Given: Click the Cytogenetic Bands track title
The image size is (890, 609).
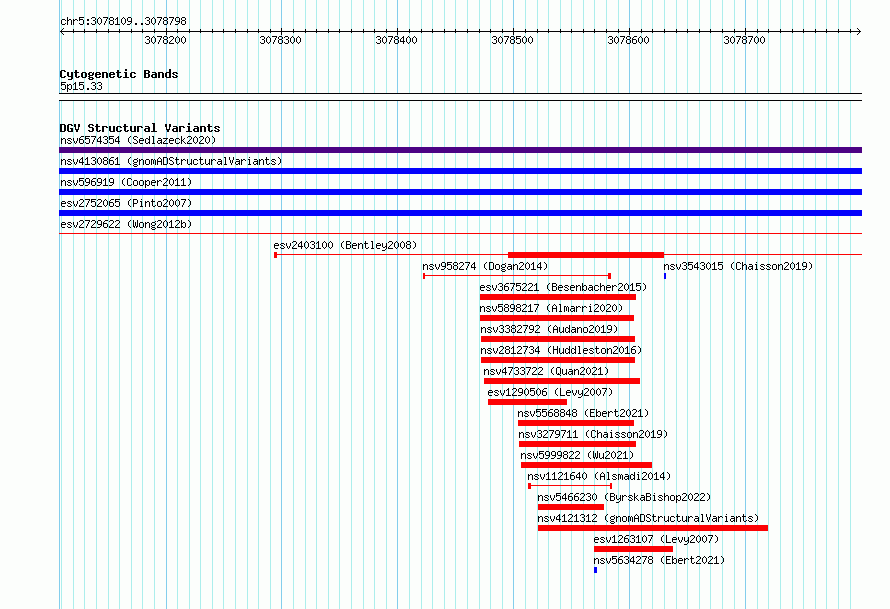Looking at the screenshot, I should tap(119, 74).
